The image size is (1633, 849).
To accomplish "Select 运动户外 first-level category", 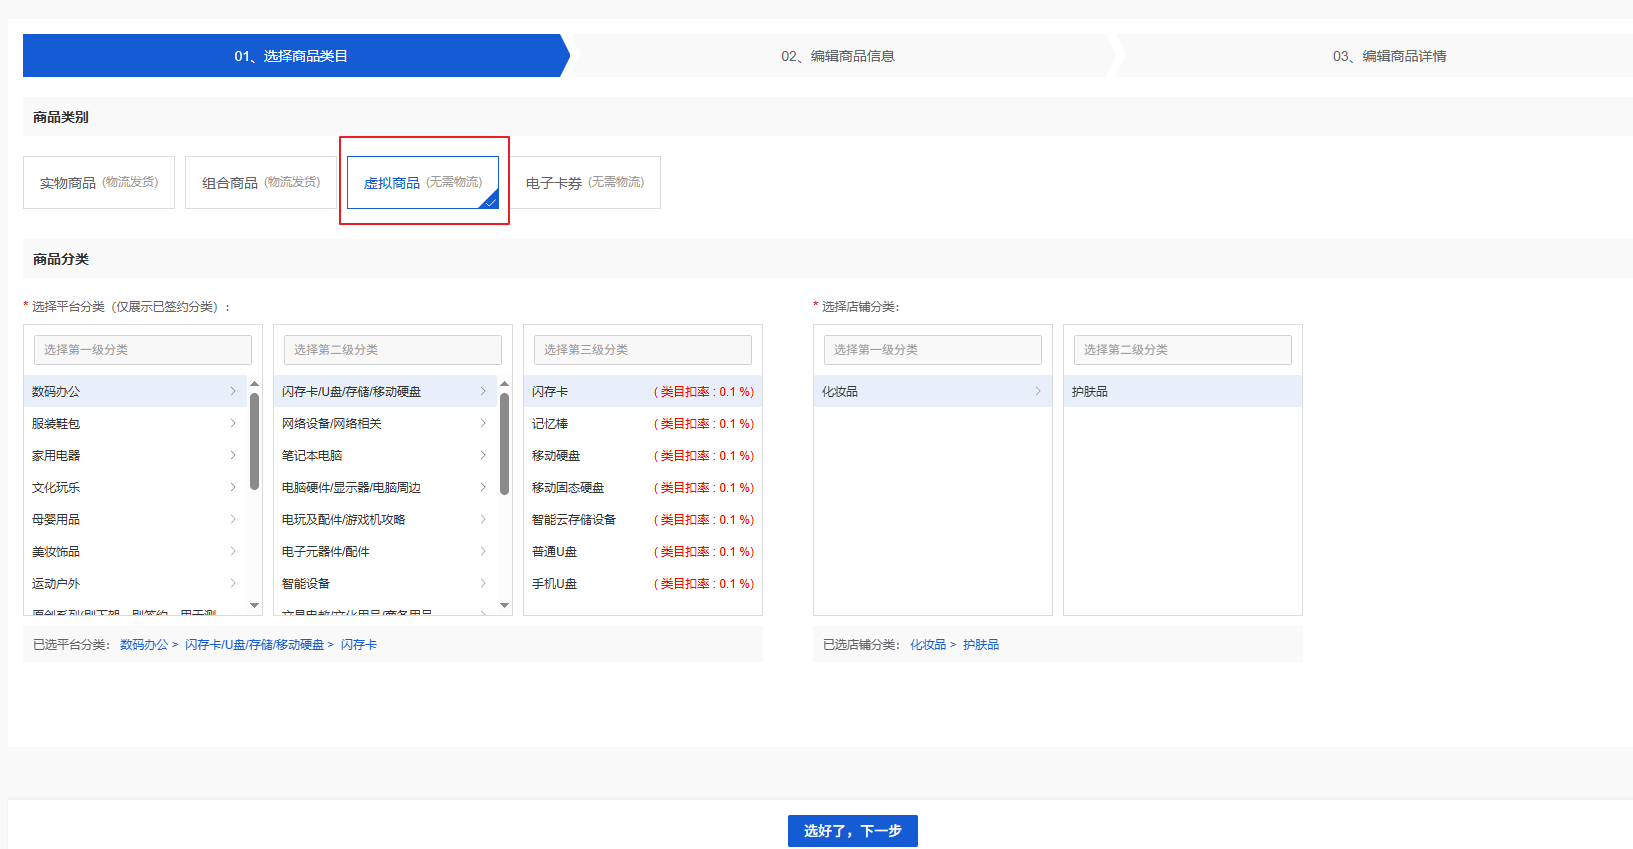I will 135,583.
